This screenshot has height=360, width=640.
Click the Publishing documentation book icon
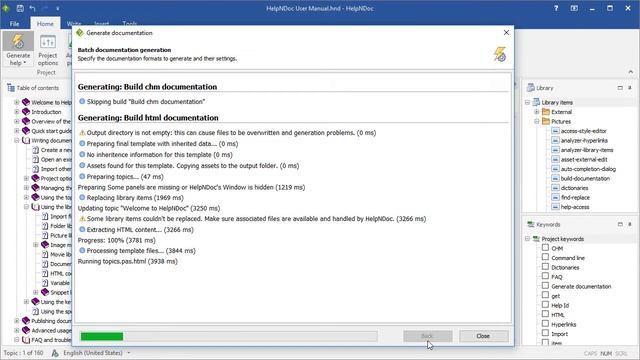(x=26, y=321)
